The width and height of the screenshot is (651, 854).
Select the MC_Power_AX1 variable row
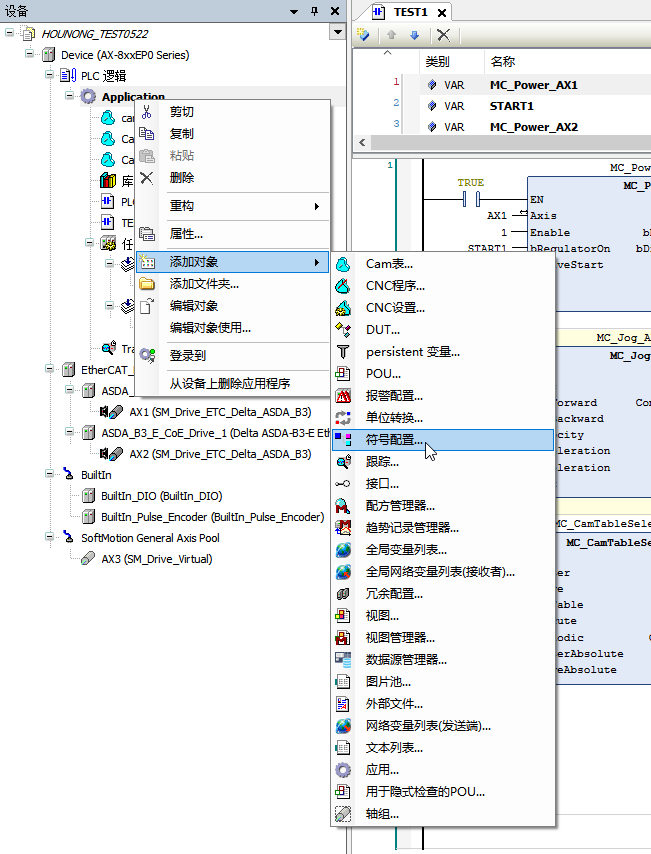coord(533,85)
